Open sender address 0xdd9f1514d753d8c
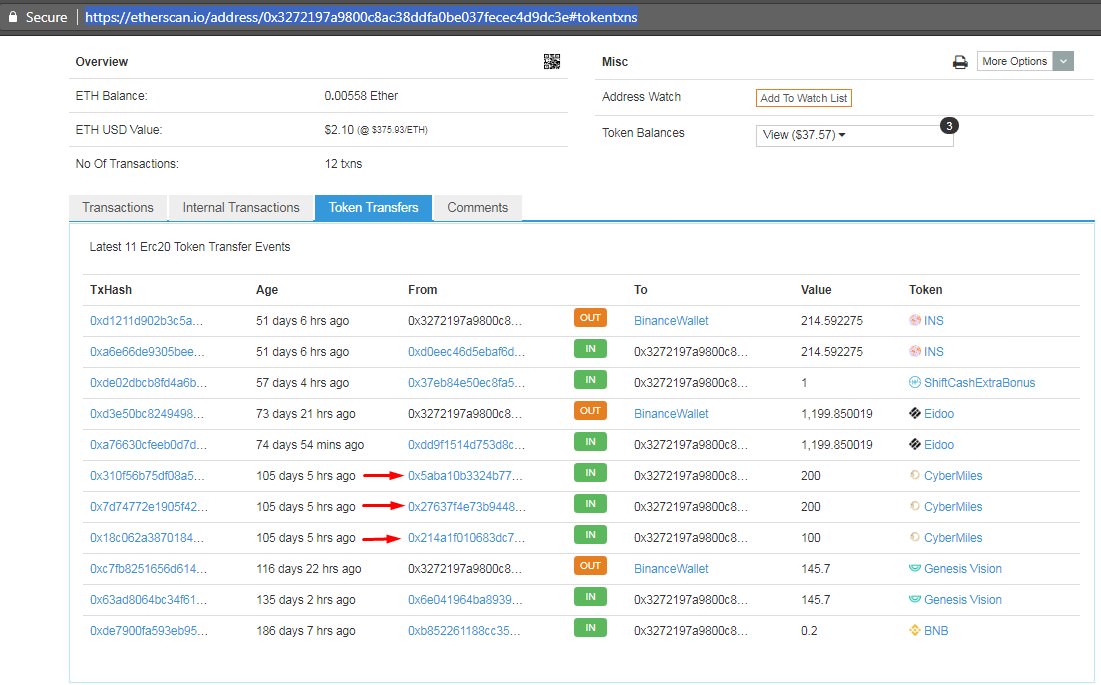The height and width of the screenshot is (685, 1101). coord(466,444)
